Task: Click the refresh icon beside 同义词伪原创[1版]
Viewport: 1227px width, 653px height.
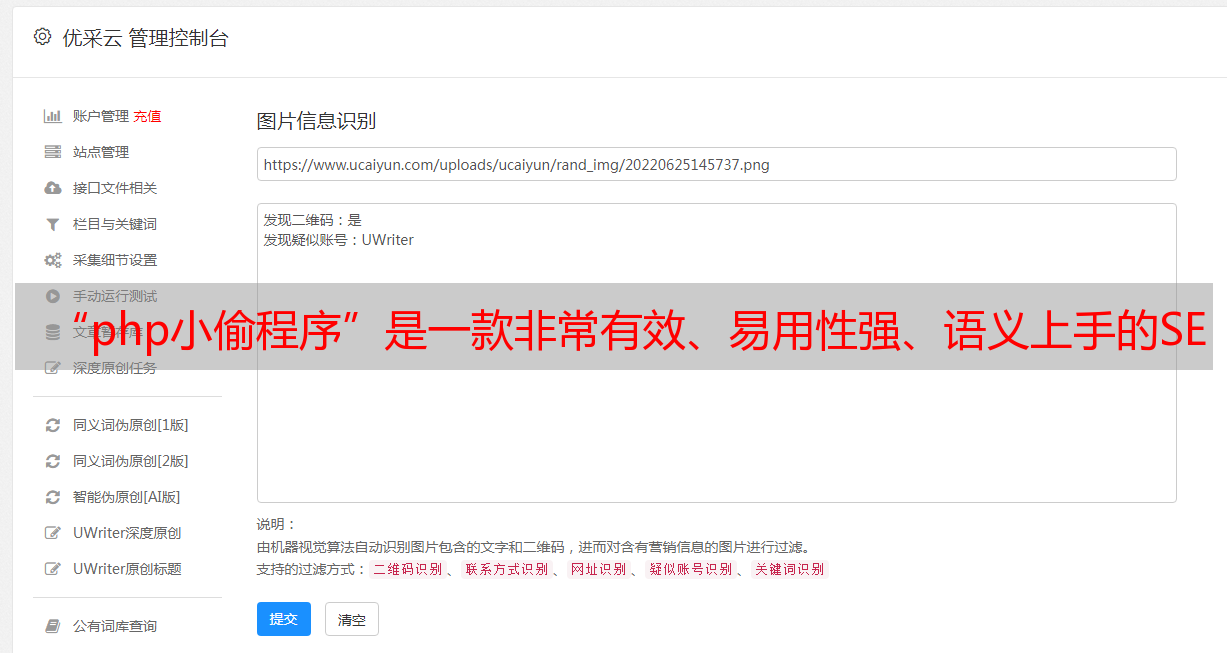Action: point(53,425)
